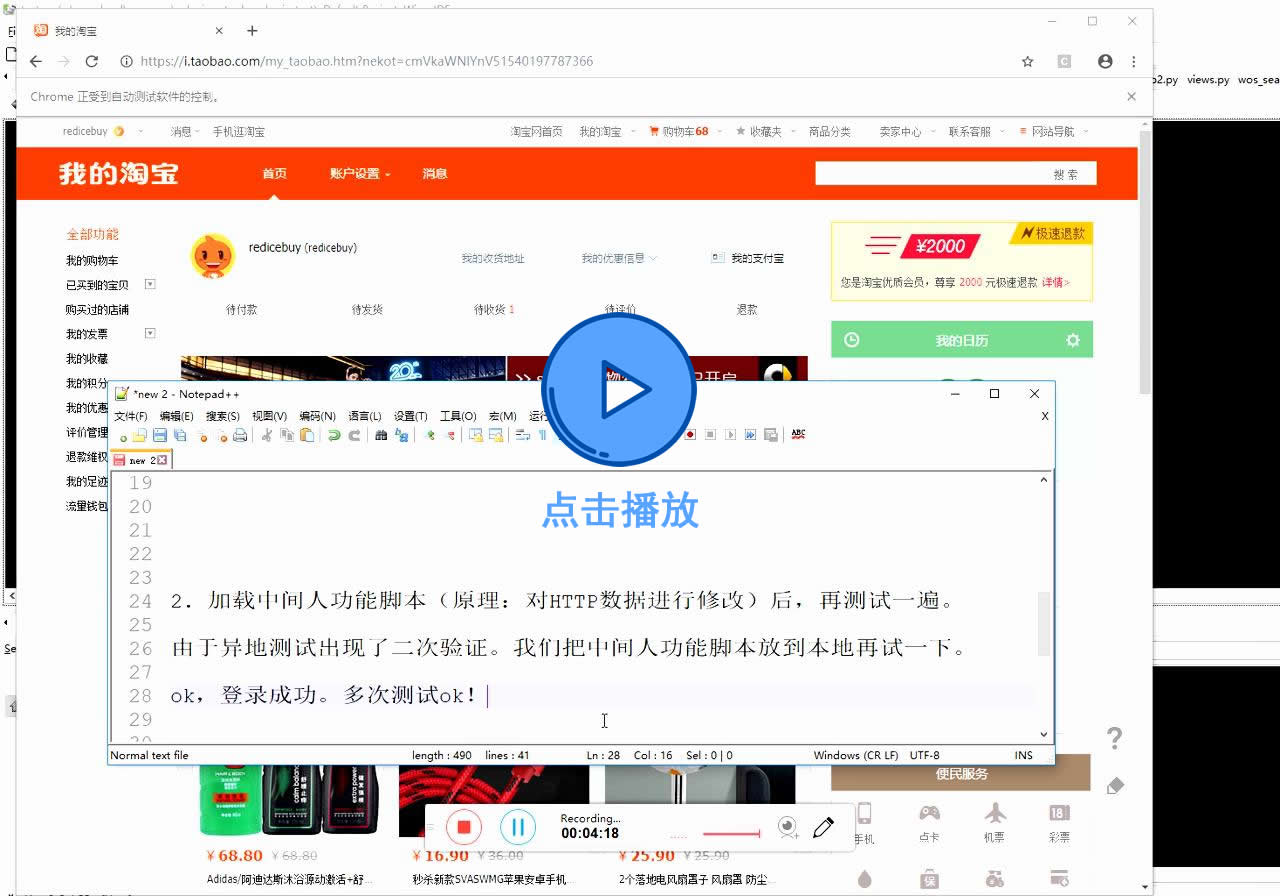Recorder volume level red slider
Screen dimensions: 1280x896
pos(731,833)
